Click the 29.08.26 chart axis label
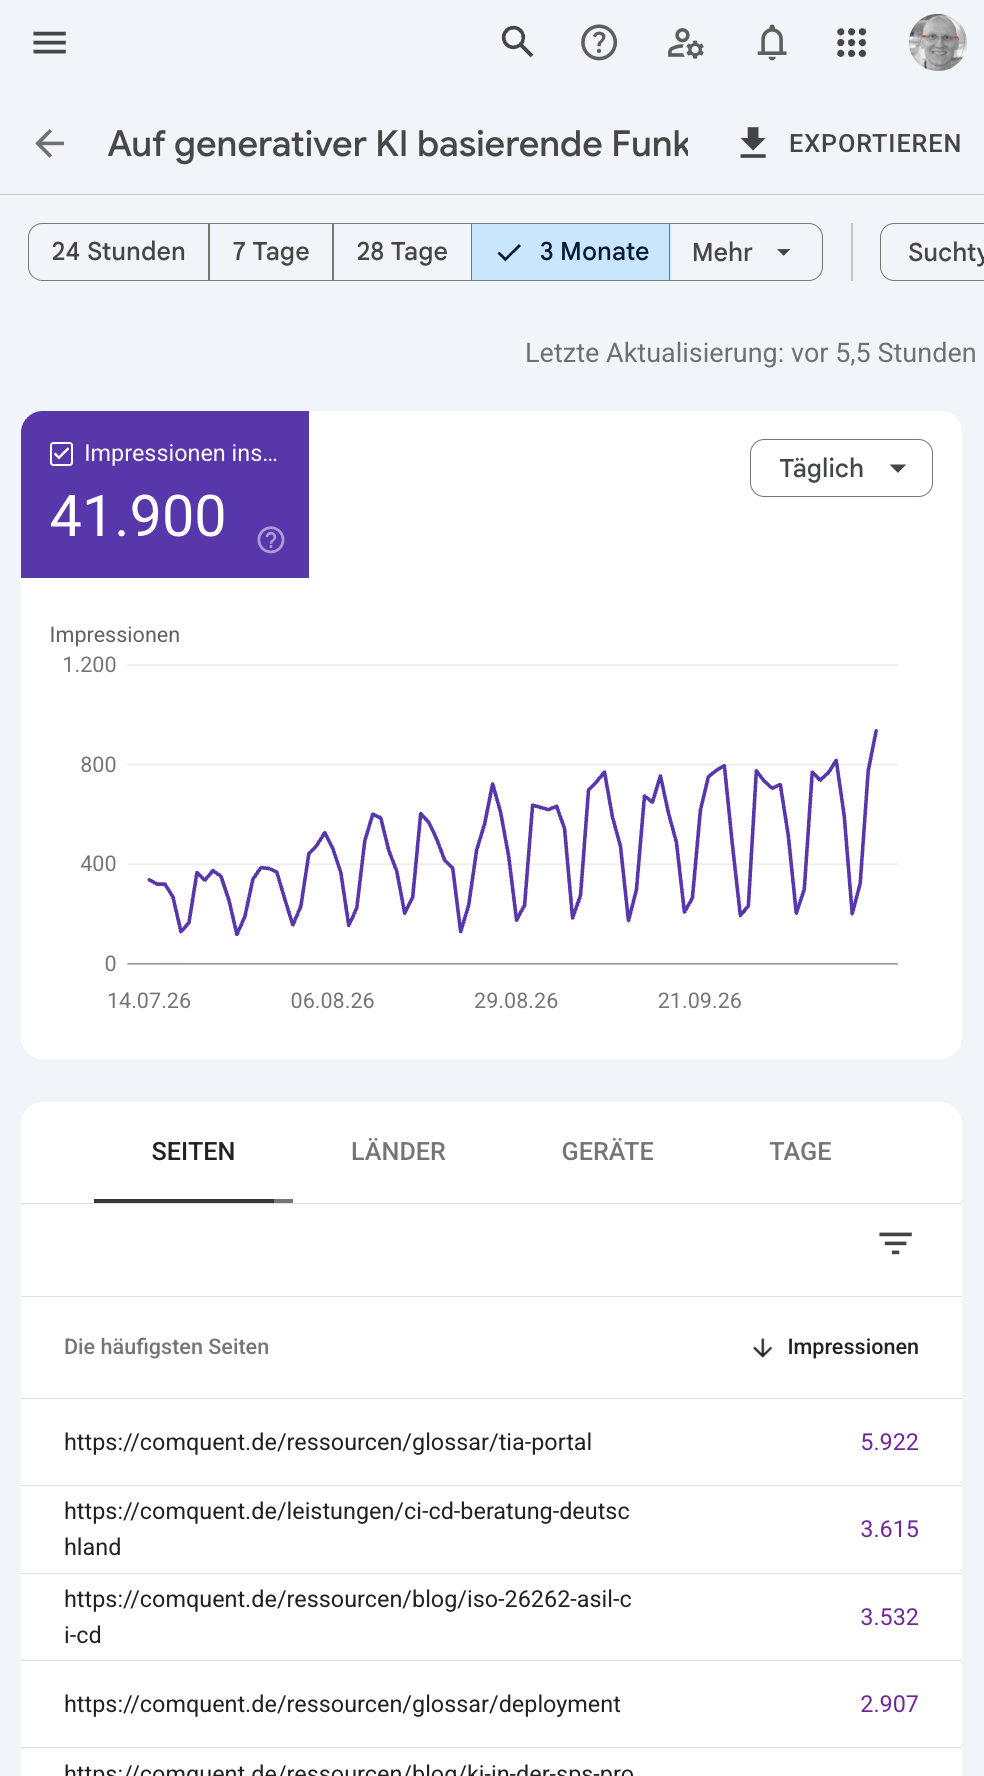Screen dimensions: 984x1776 coord(516,1001)
